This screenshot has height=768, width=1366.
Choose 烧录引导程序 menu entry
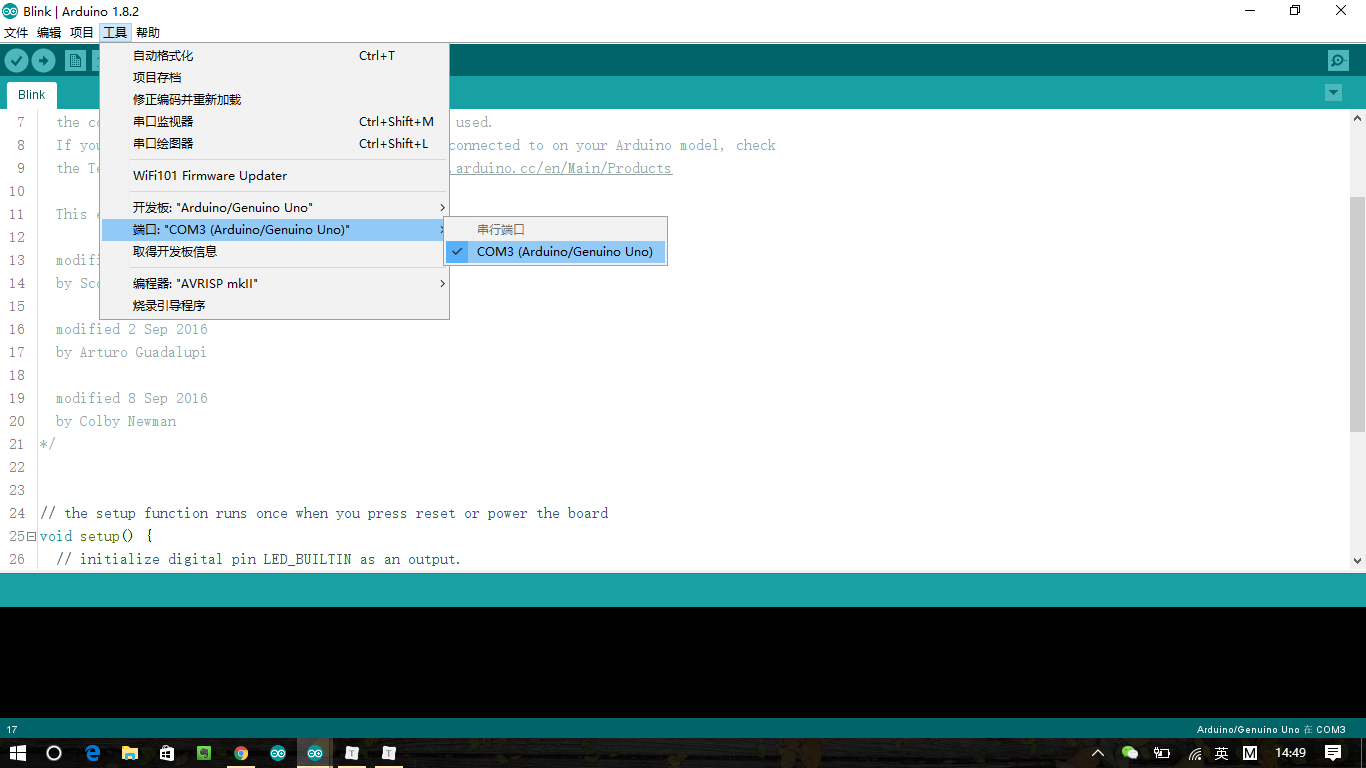(275, 306)
